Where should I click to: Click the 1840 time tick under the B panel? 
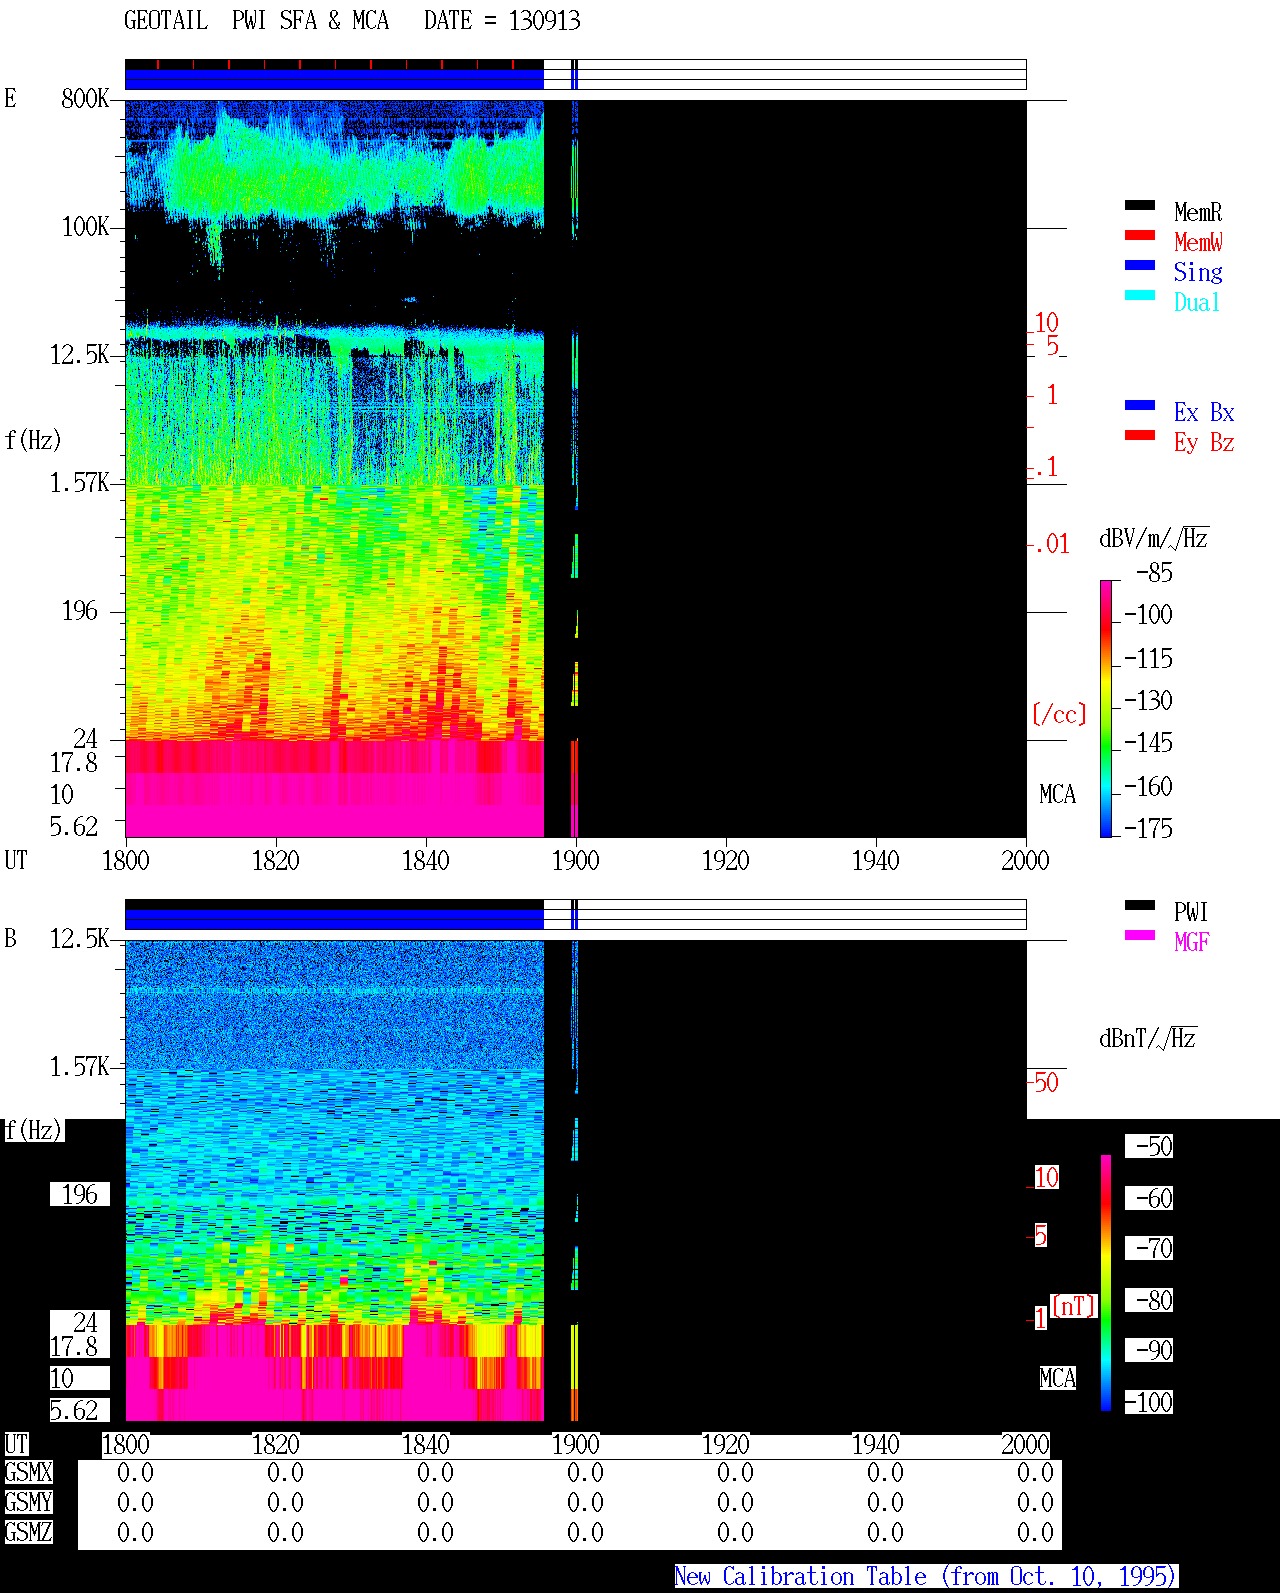coord(425,1444)
